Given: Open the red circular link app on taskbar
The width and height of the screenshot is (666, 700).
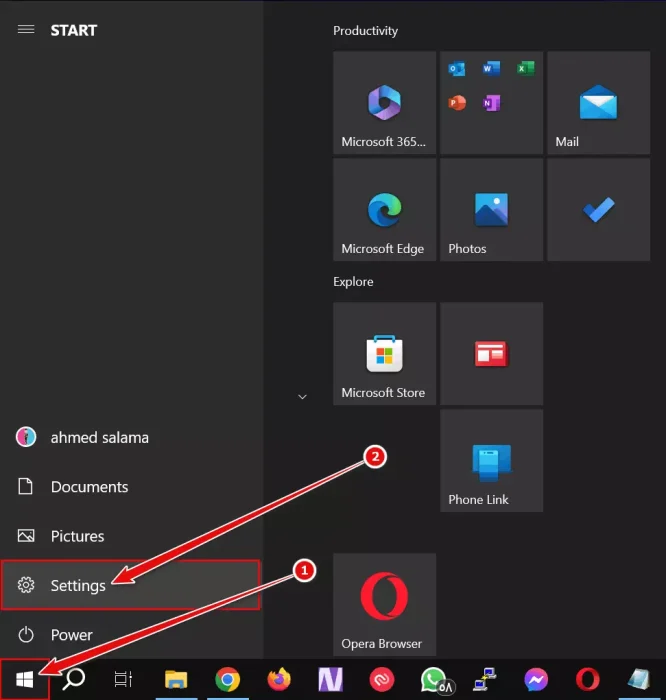Looking at the screenshot, I should coord(382,679).
